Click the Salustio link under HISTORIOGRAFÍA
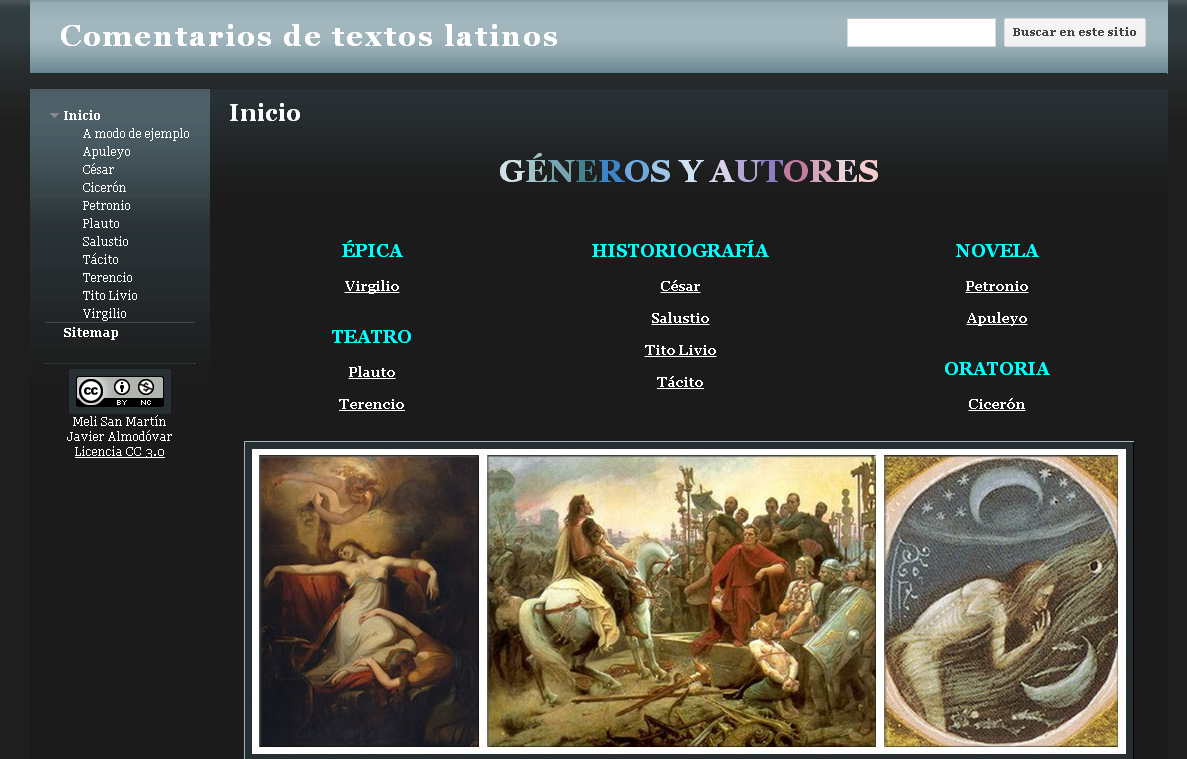Screen dimensions: 1187x759 point(680,319)
